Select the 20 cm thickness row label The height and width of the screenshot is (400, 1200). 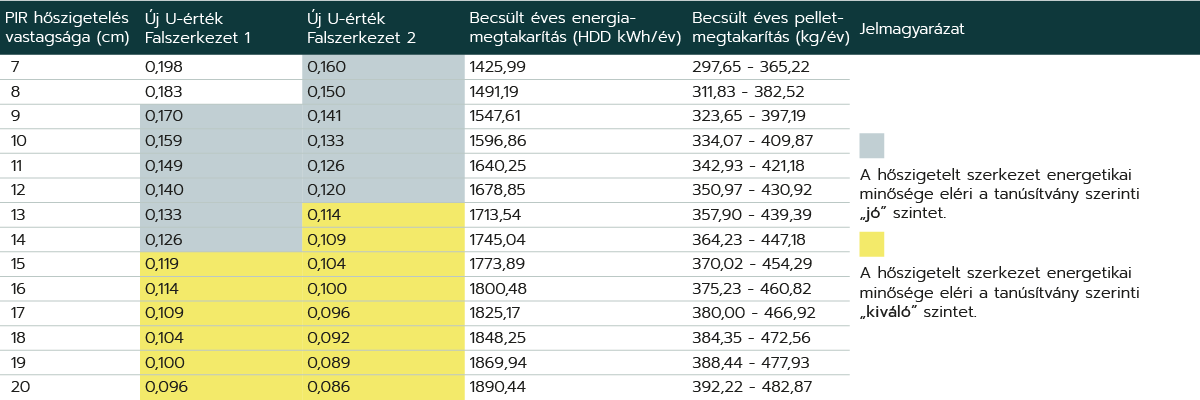(20, 386)
